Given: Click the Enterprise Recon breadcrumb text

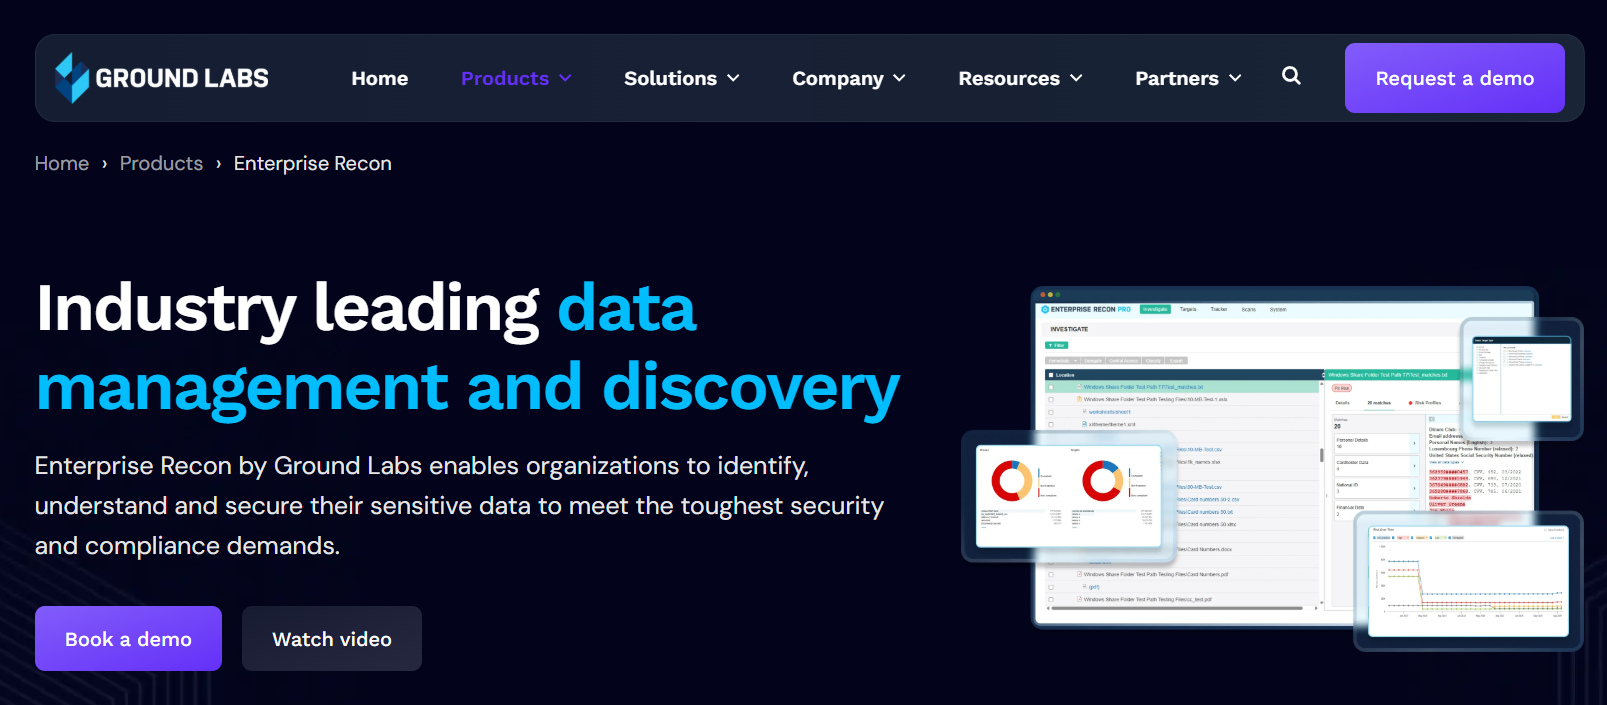Looking at the screenshot, I should tap(313, 163).
